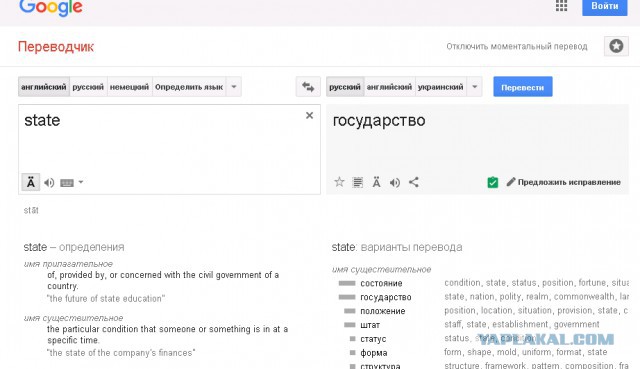Clear the source text with X
This screenshot has height=369, width=640.
(309, 116)
